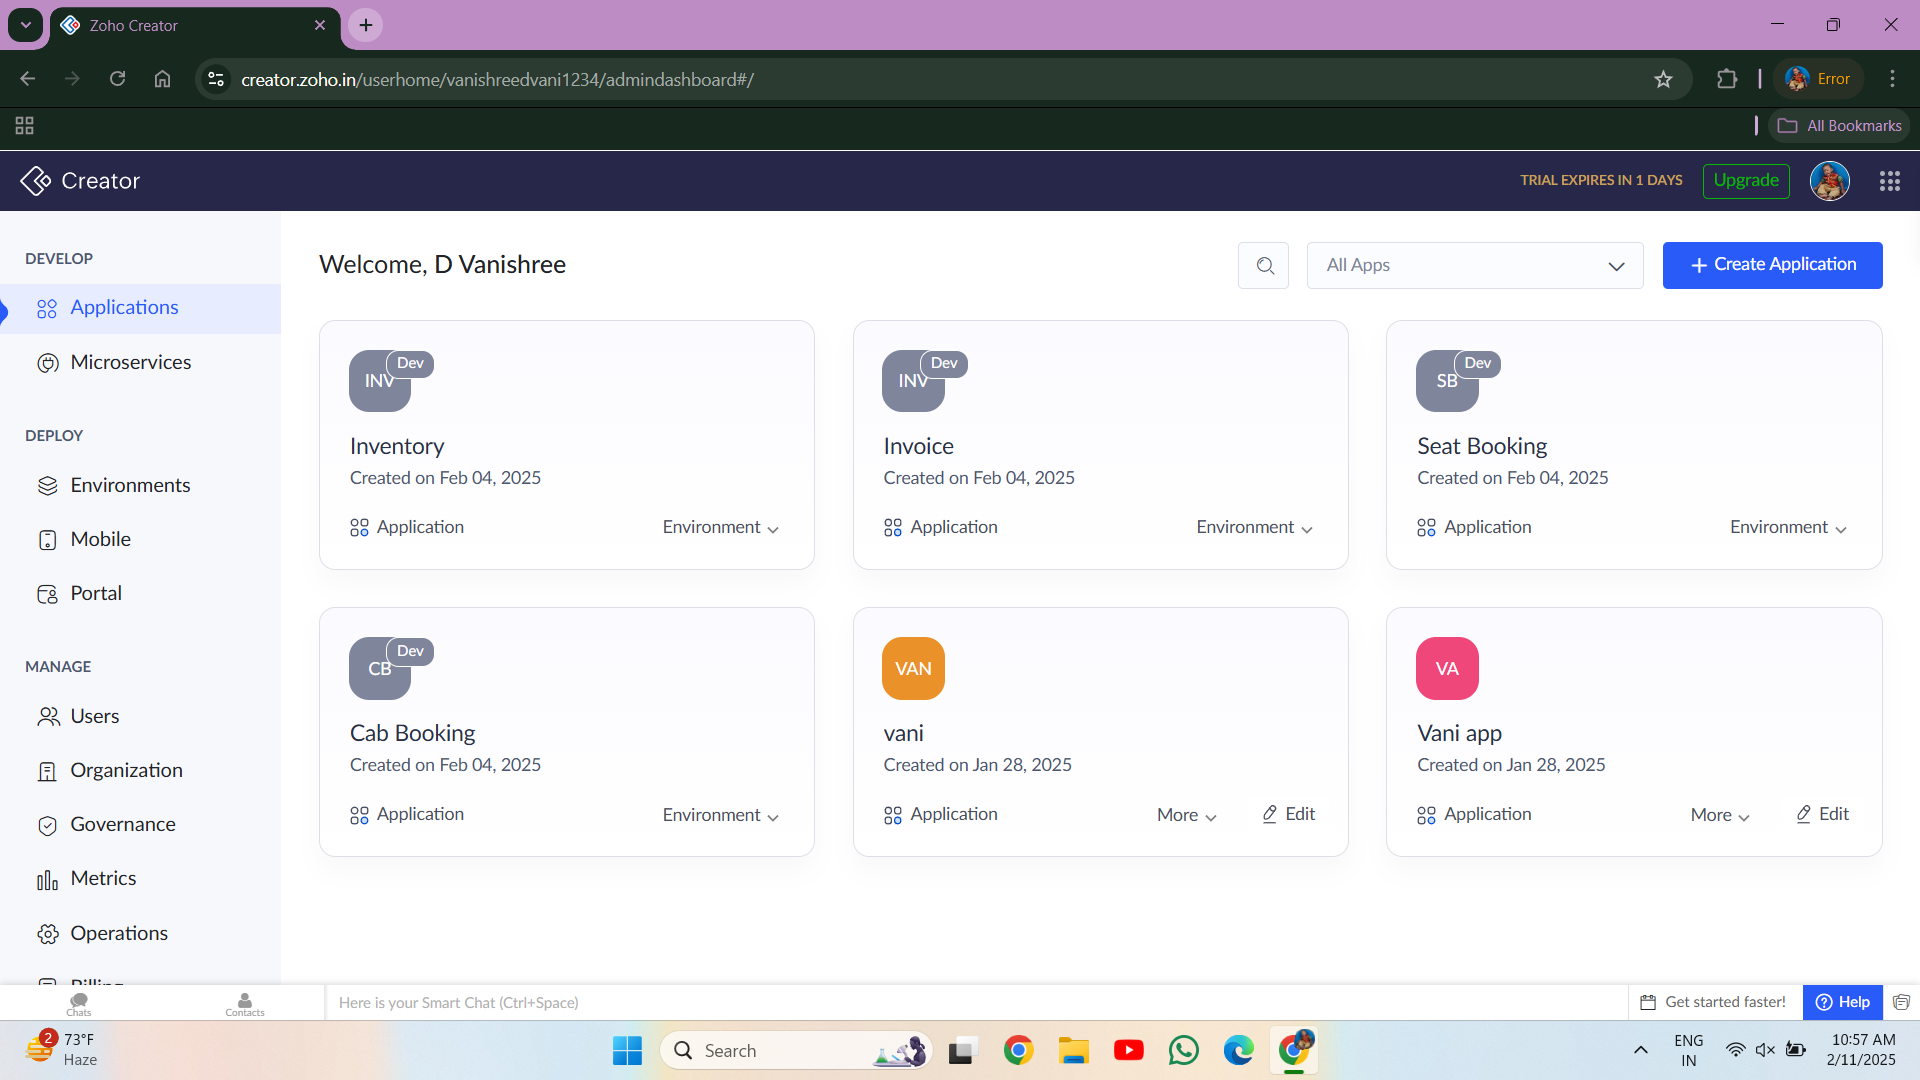
Task: Click the pencil Edit icon on vani card
Action: 1269,814
